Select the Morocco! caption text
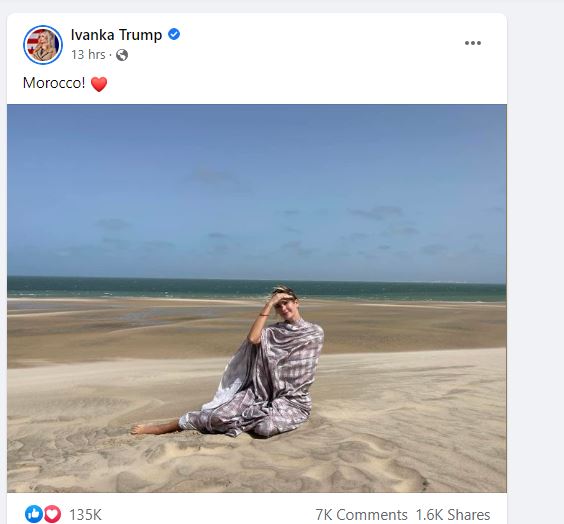Image resolution: width=564 pixels, height=524 pixels. click(x=54, y=83)
